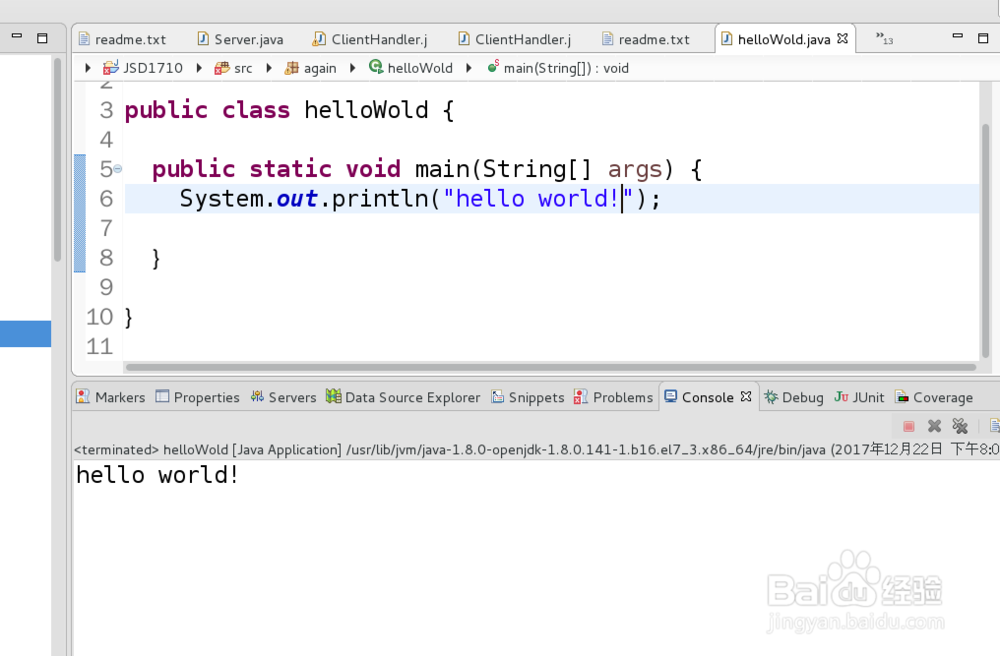1000x656 pixels.
Task: Click the "hello world!" string in line 6
Action: pos(538,198)
